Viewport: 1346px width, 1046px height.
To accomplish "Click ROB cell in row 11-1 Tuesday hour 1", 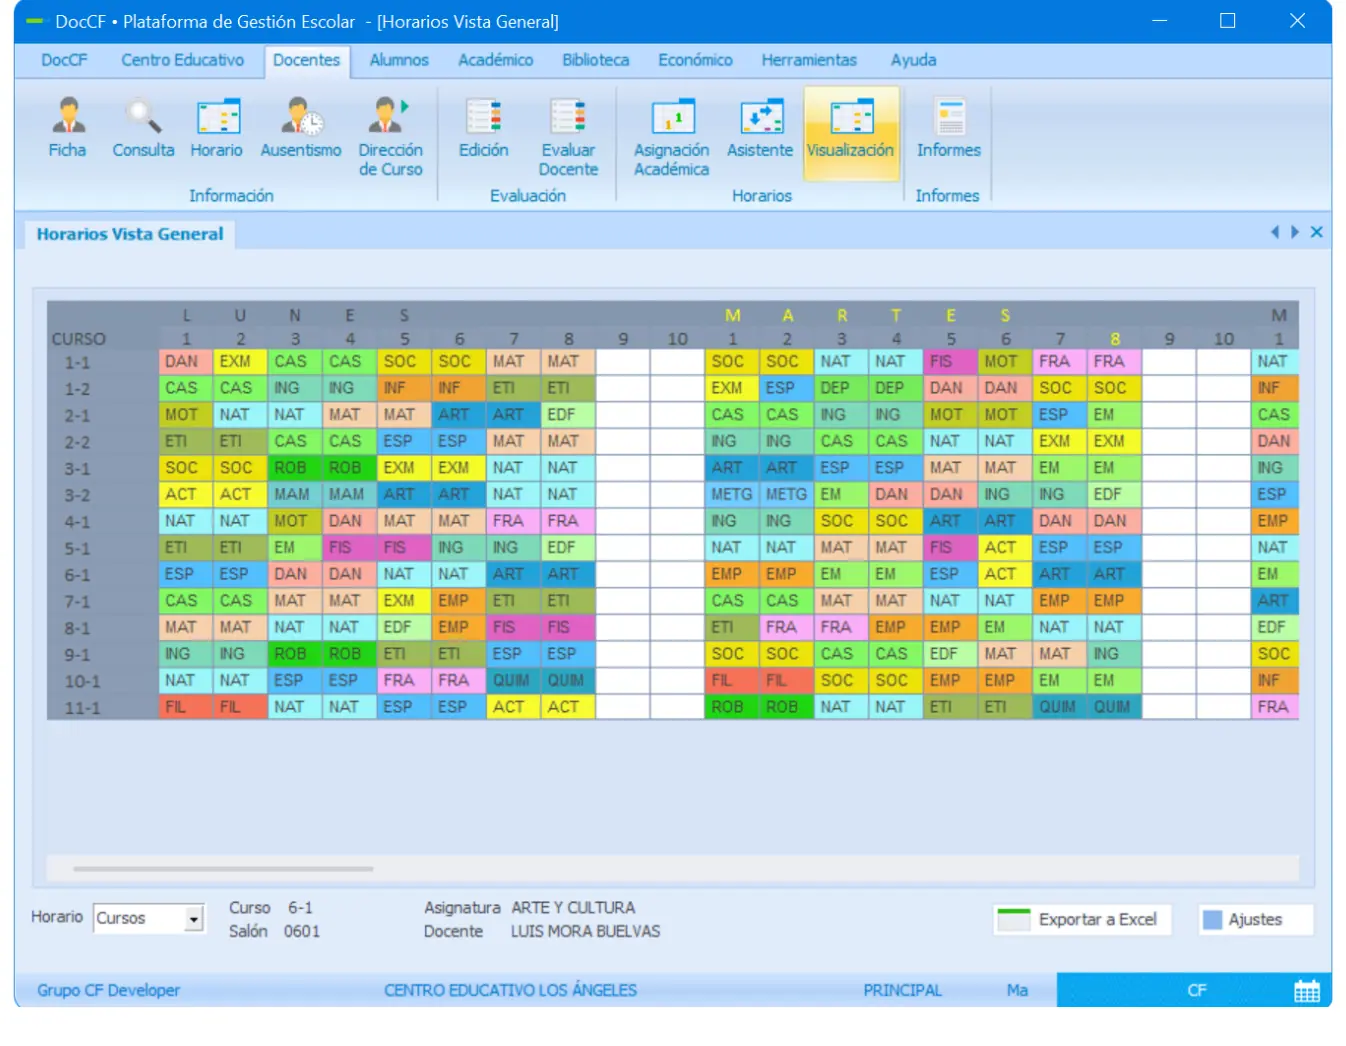I will coord(732,708).
